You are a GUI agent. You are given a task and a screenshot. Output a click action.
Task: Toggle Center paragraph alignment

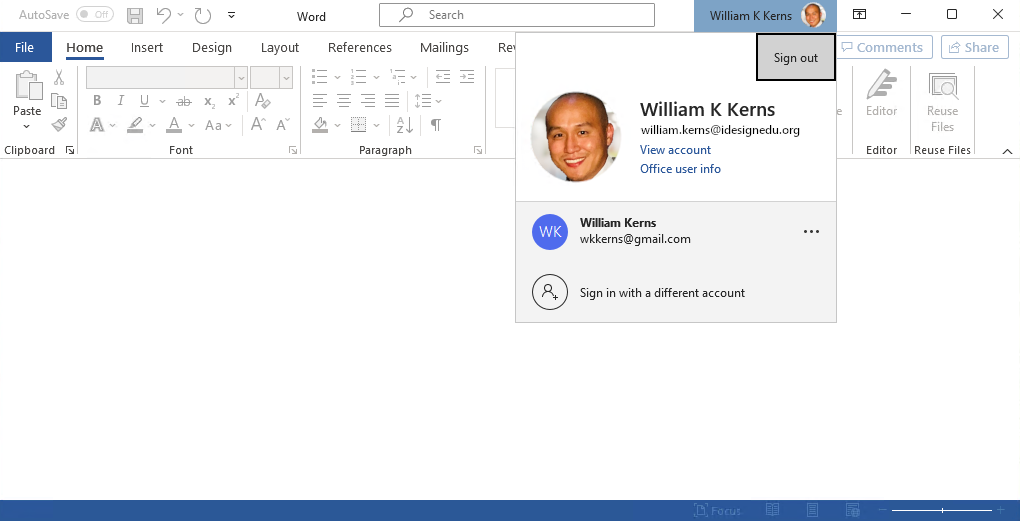[x=343, y=101]
